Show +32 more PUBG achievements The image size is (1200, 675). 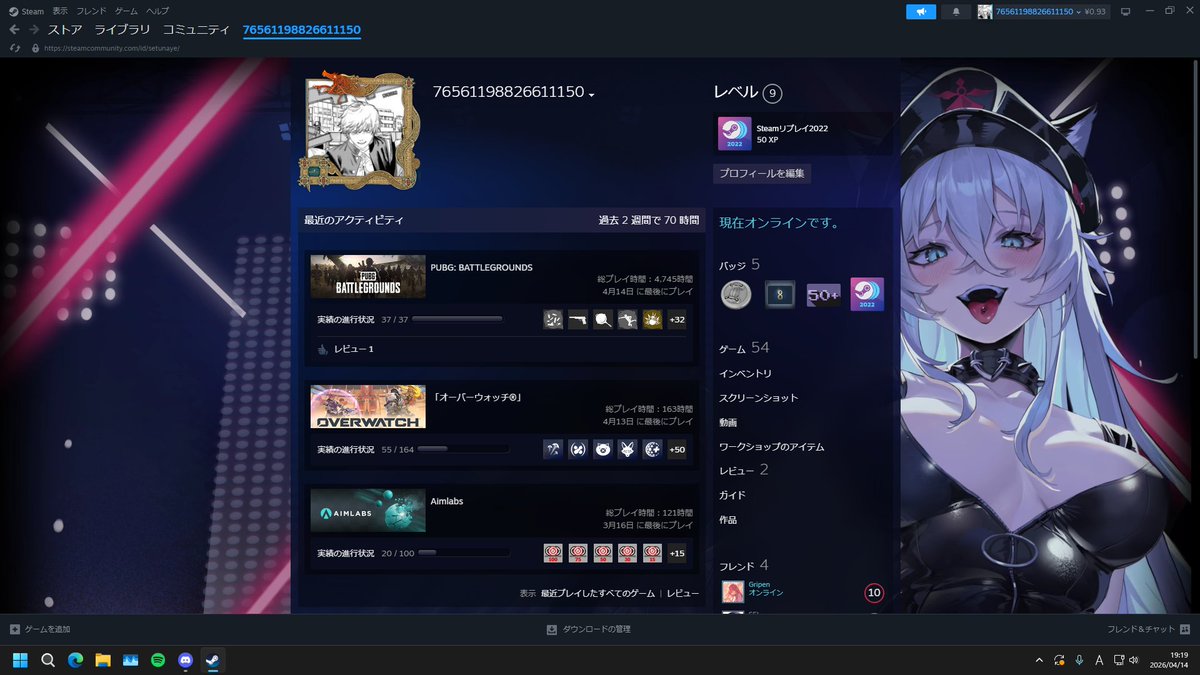click(677, 320)
